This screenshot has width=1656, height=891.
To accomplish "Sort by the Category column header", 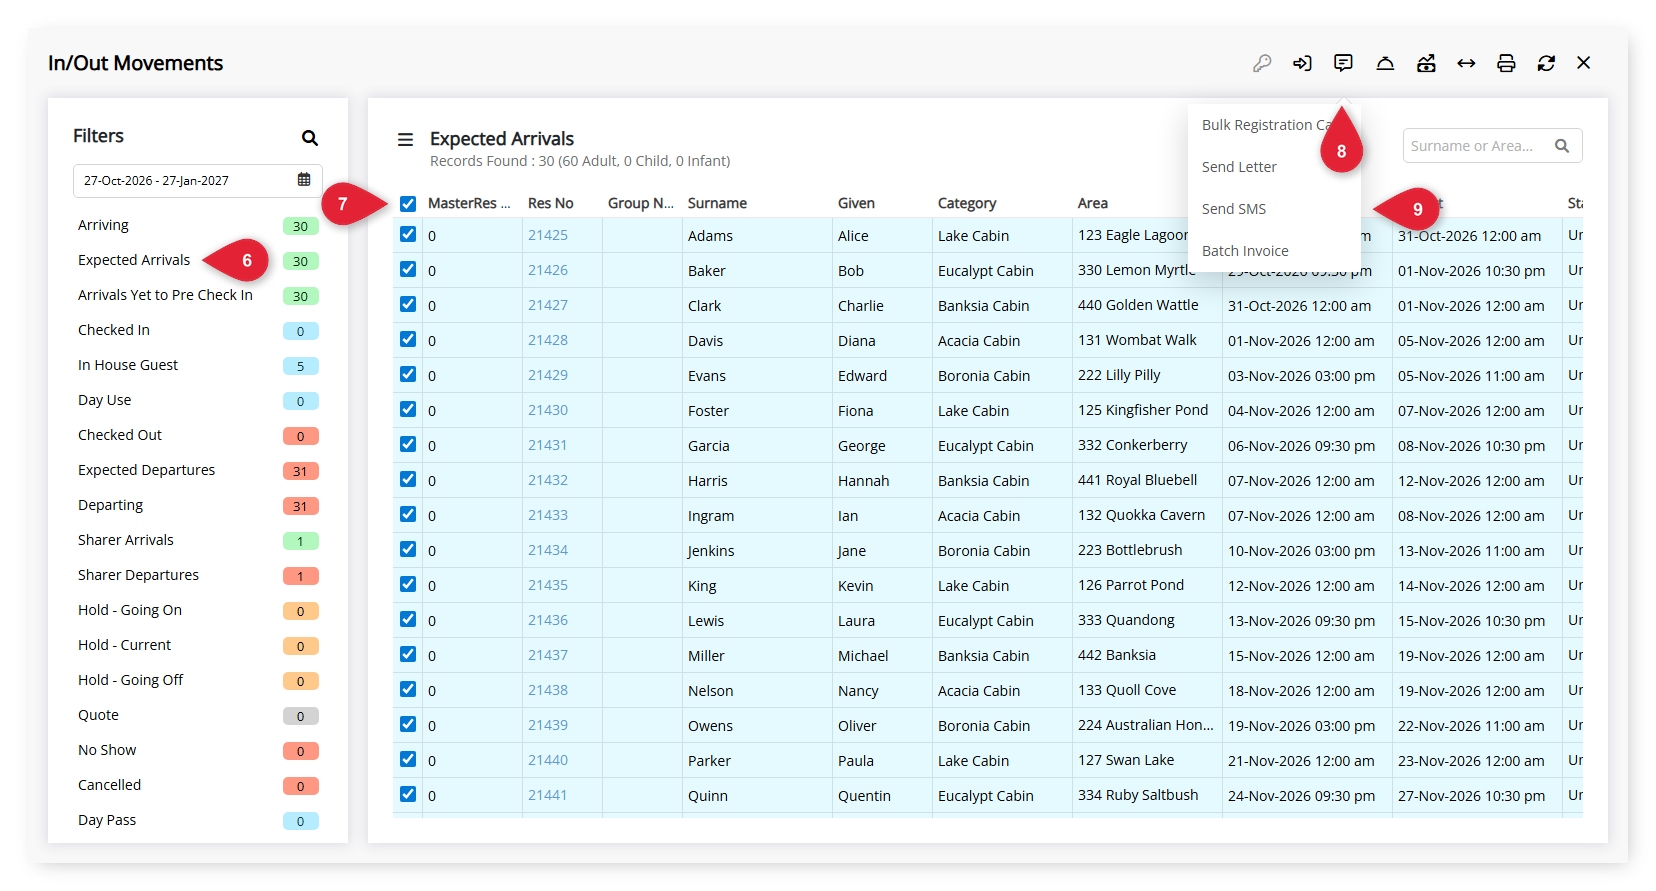I will 967,203.
